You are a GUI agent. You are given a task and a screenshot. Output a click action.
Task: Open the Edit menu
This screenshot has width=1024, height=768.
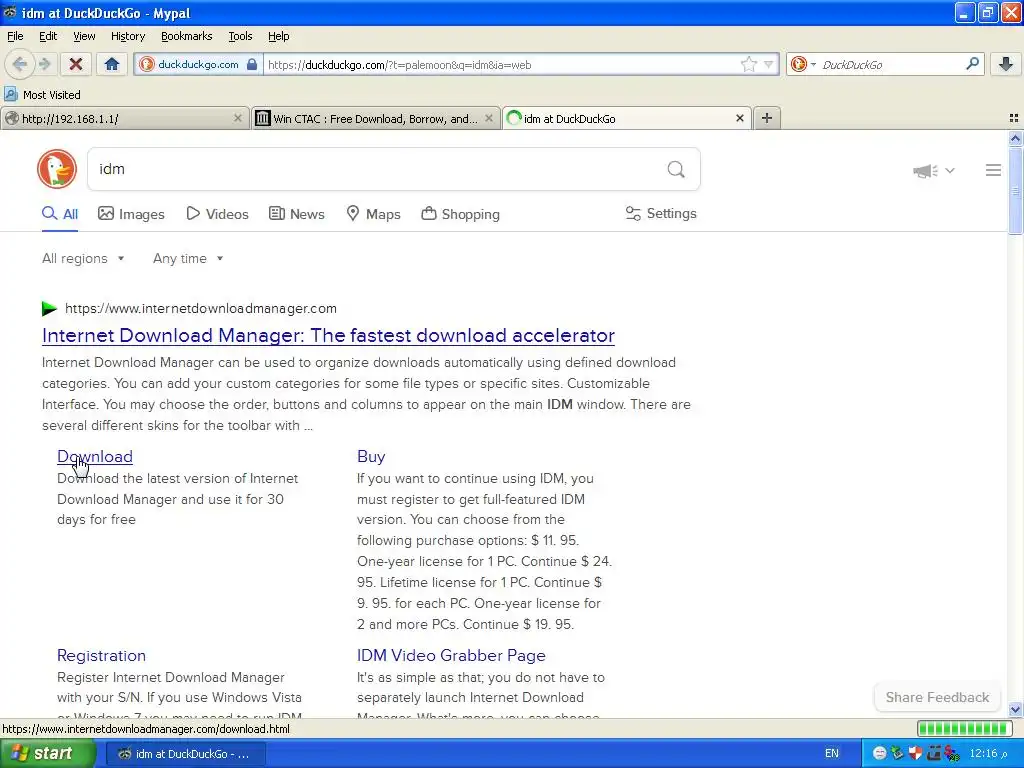(48, 36)
